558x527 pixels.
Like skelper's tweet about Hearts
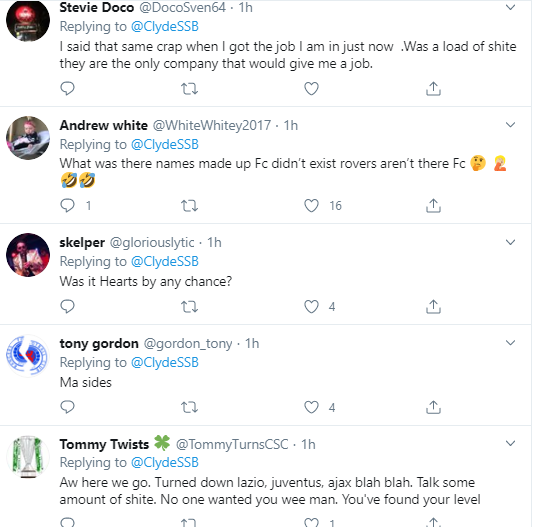pyautogui.click(x=311, y=306)
